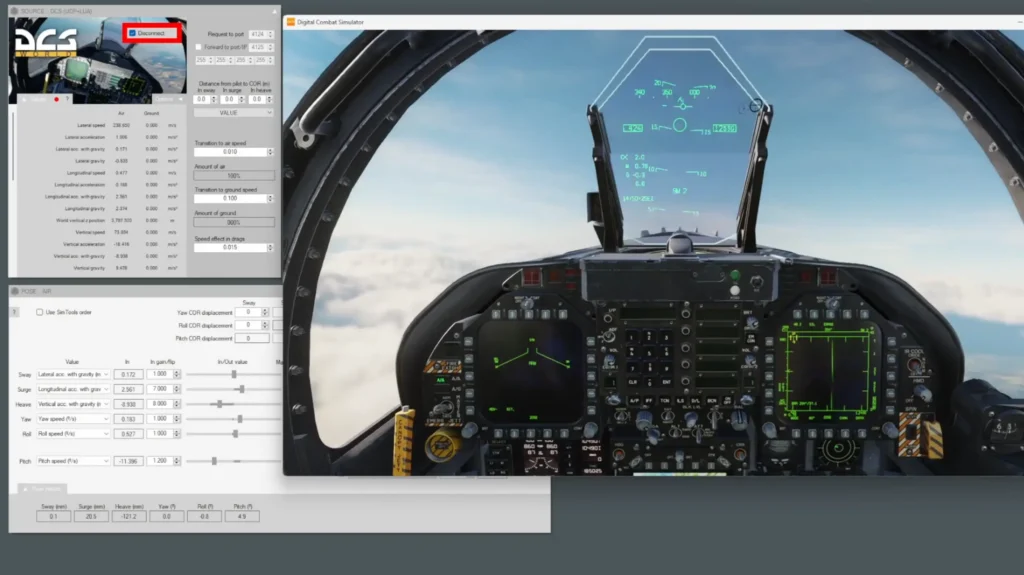The width and height of the screenshot is (1024, 575).
Task: Open the Surge value dropdown
Action: coord(72,389)
